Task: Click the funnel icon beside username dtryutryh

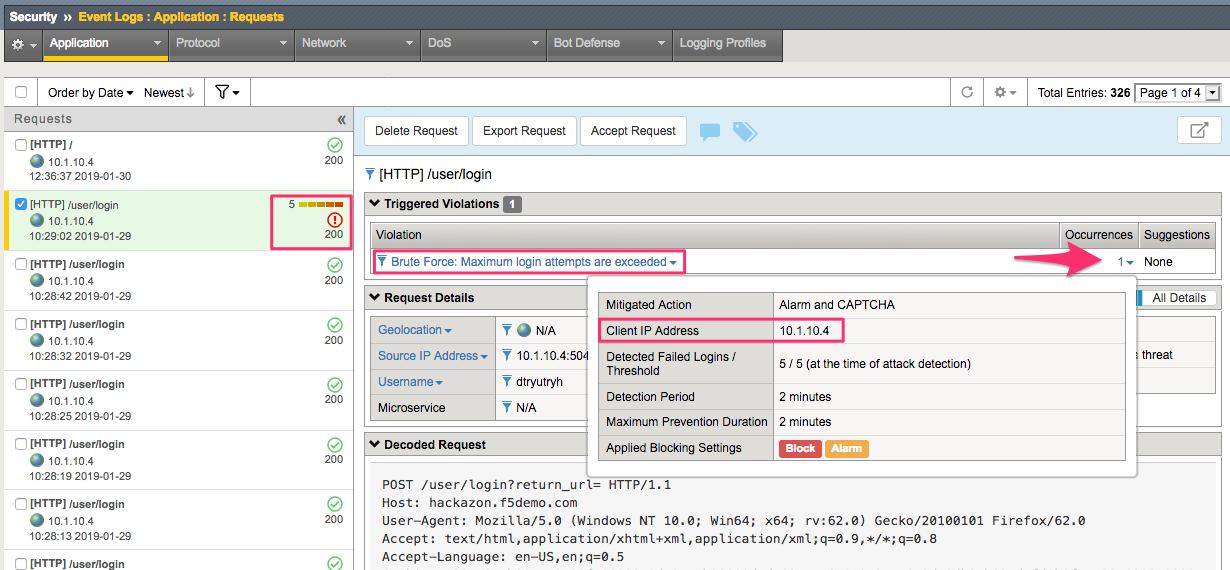Action: point(507,382)
